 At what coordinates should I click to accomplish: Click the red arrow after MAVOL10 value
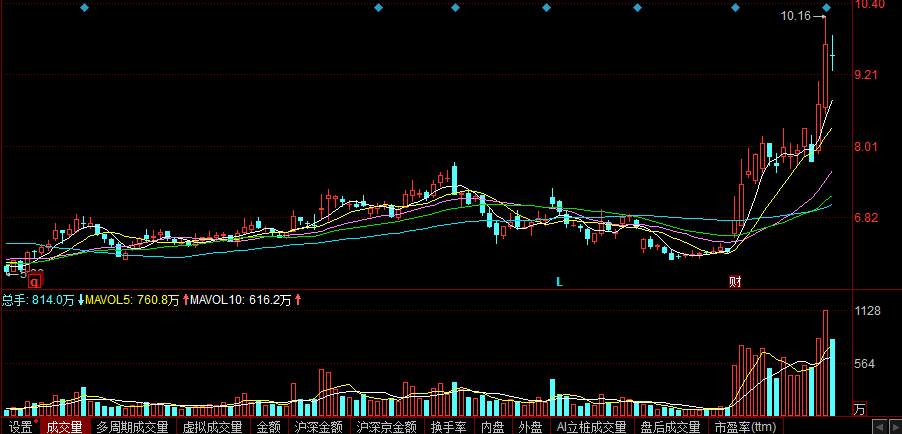(x=298, y=300)
